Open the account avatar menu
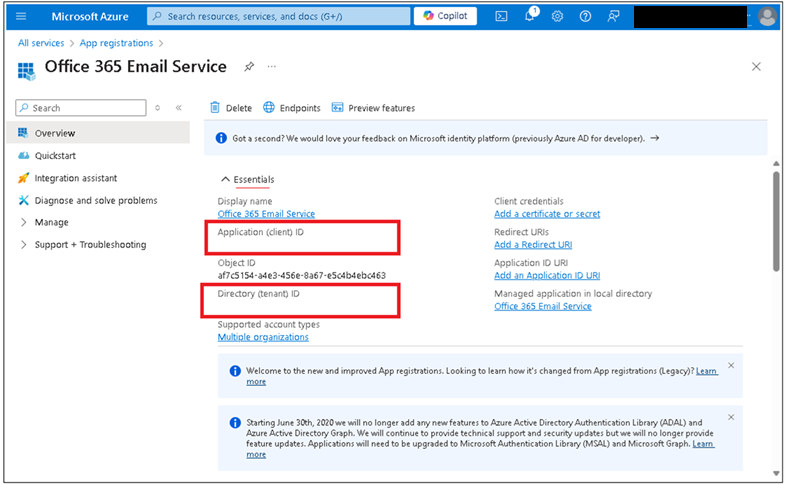 click(x=767, y=17)
